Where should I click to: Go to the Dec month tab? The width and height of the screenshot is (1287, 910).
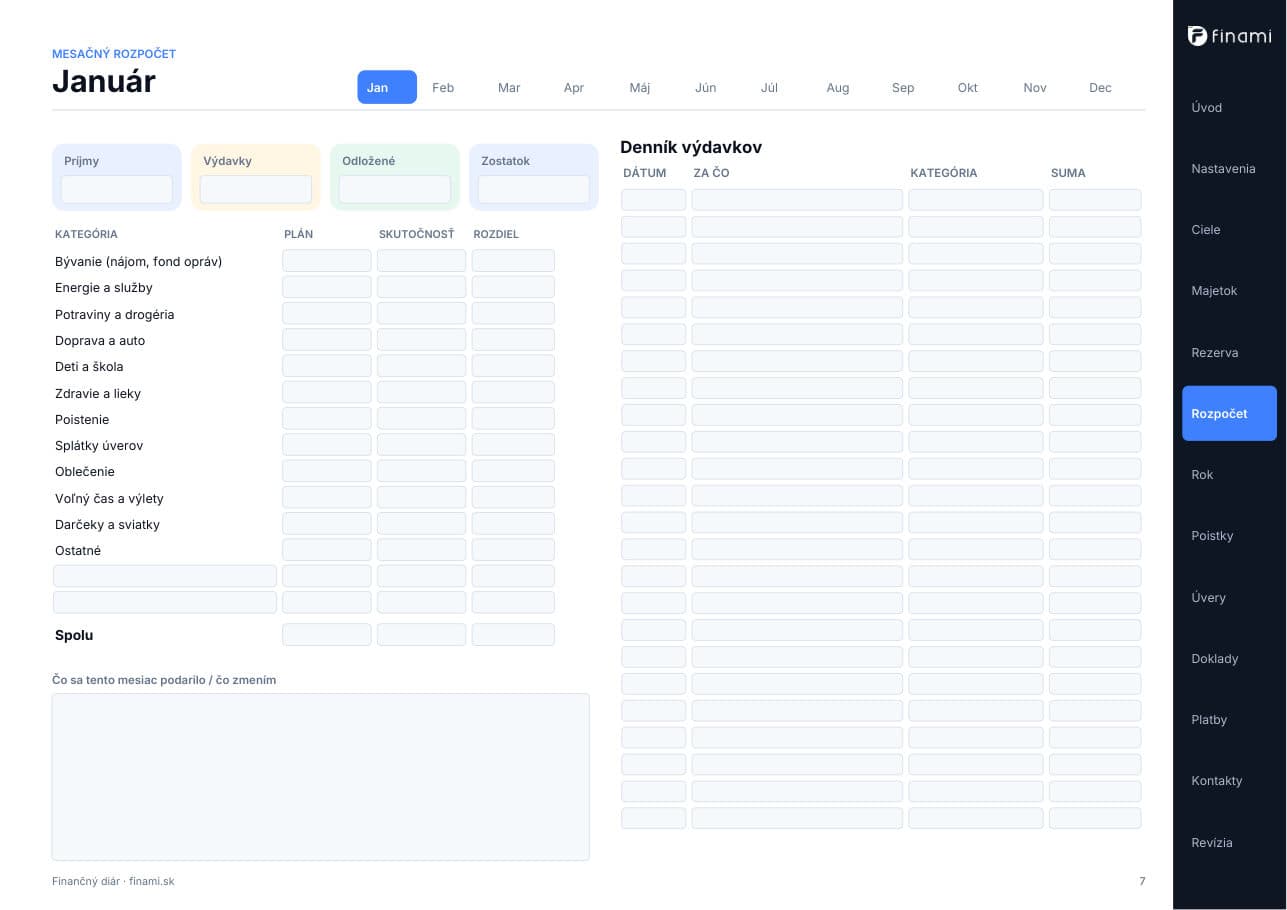[1100, 87]
